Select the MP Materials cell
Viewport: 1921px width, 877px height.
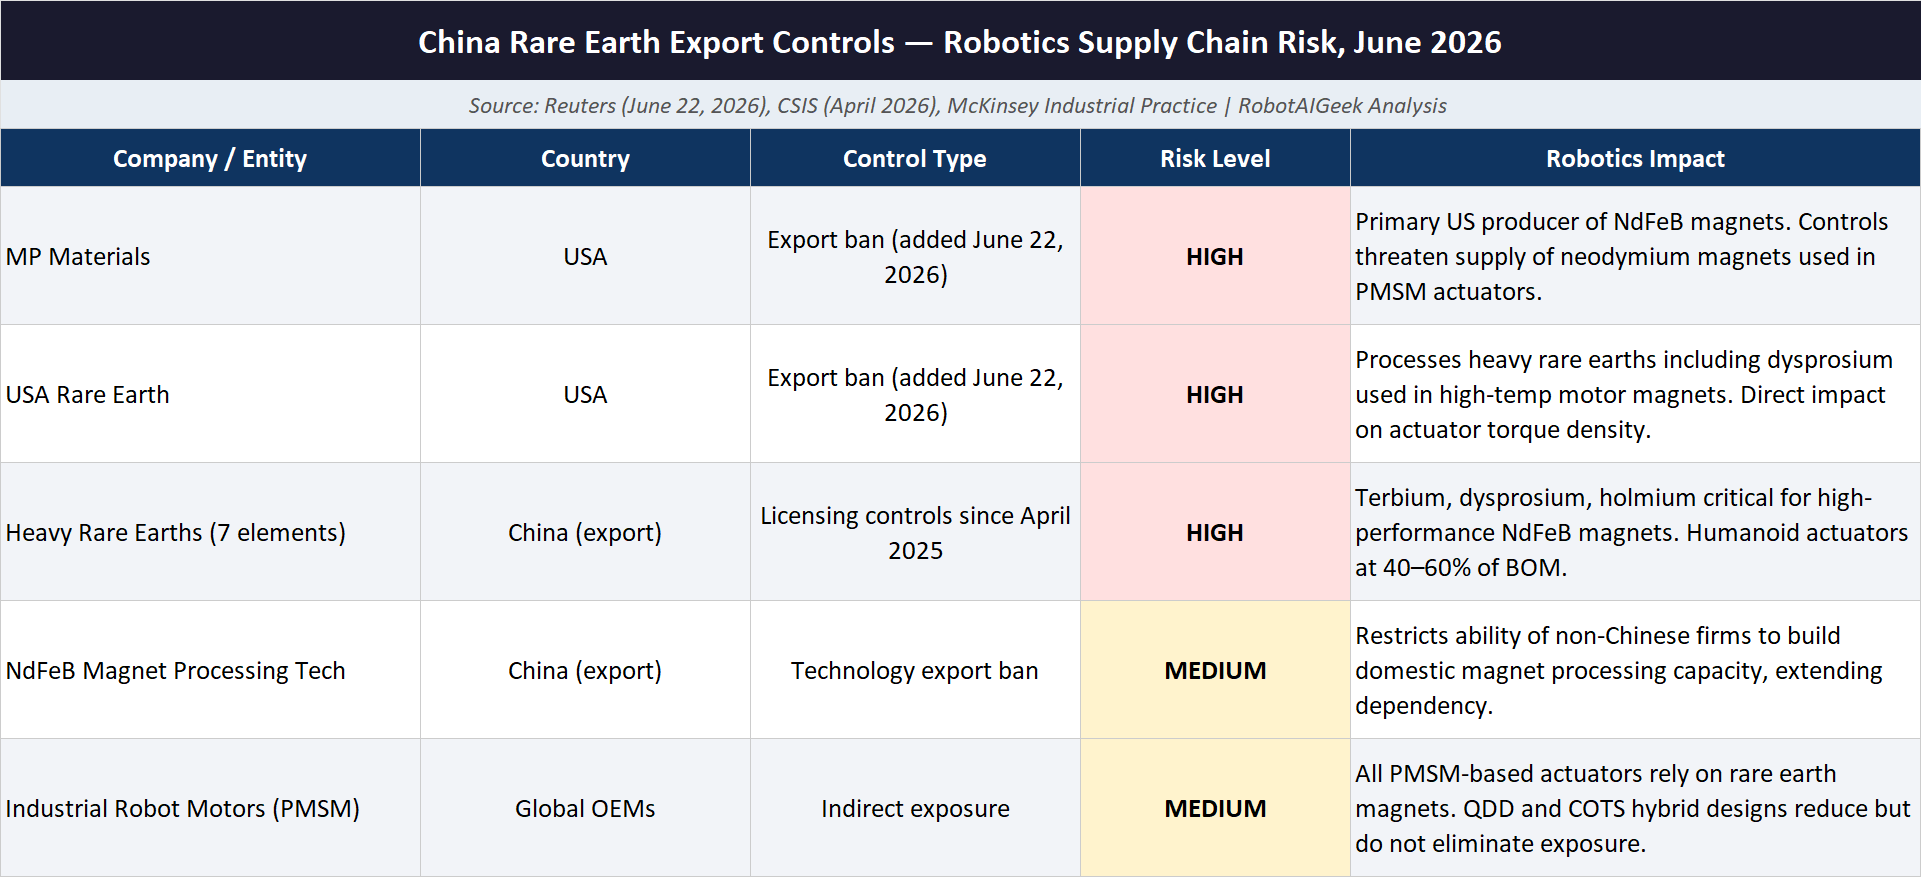coord(210,256)
